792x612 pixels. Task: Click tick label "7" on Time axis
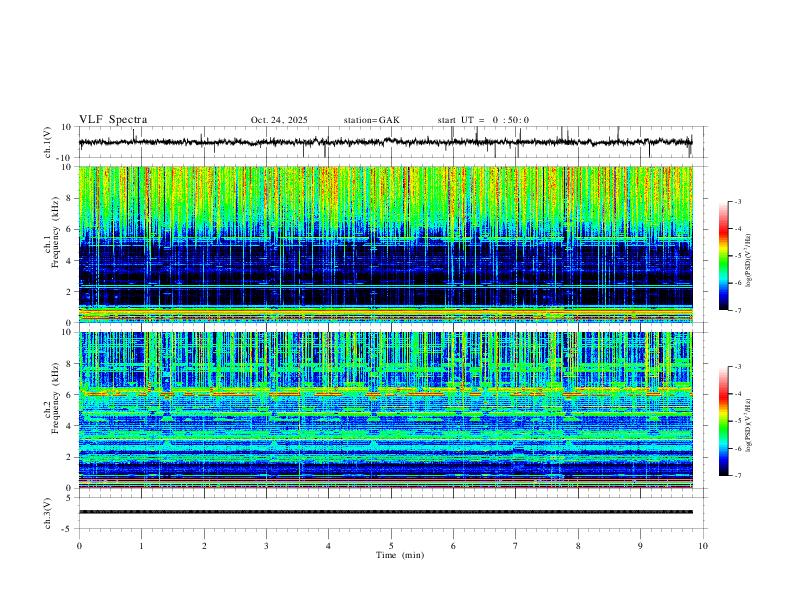coord(516,546)
